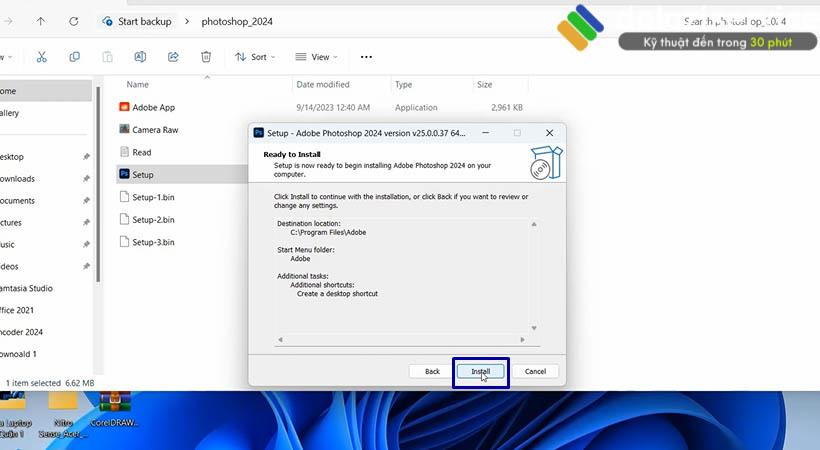Click the Delete trash icon in Explorer toolbar
This screenshot has height=450, width=820.
[x=206, y=57]
